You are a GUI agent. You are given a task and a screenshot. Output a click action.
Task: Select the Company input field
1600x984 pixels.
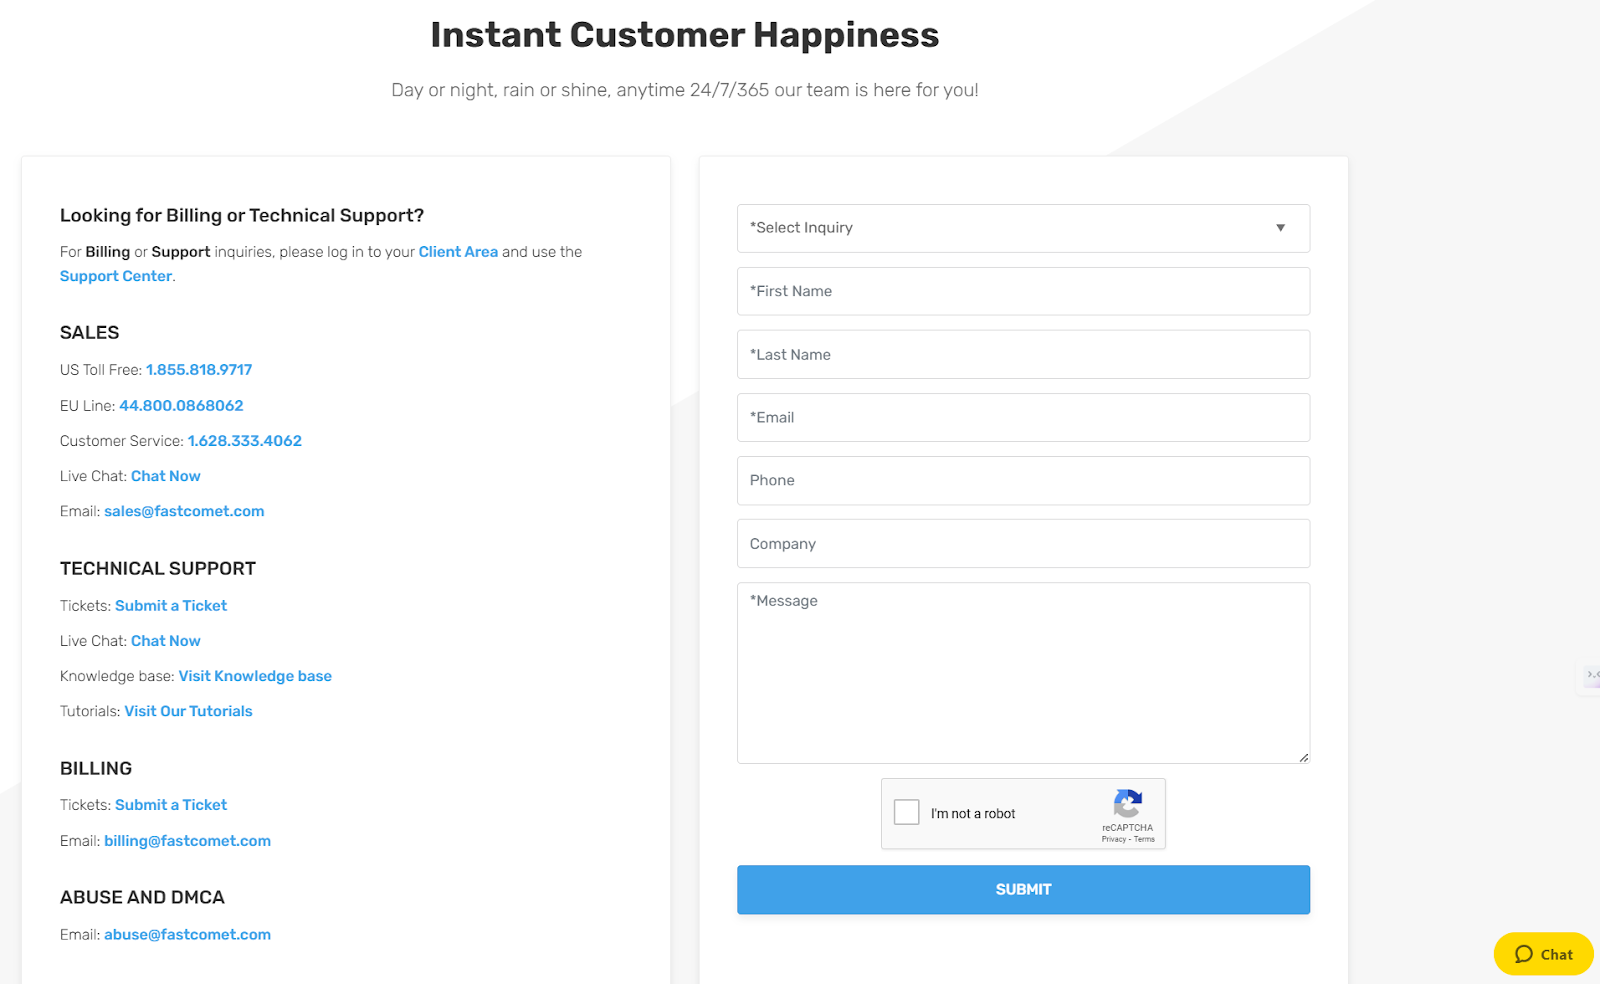(x=1023, y=543)
